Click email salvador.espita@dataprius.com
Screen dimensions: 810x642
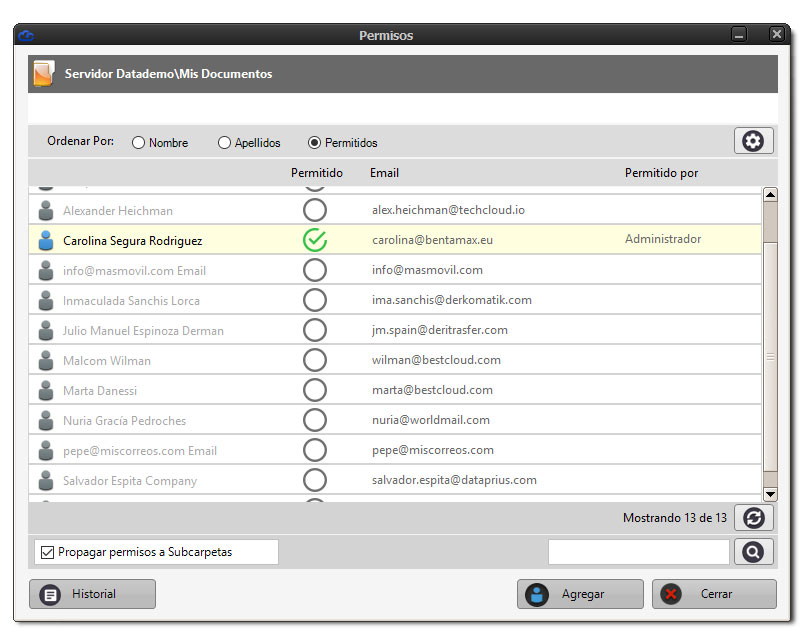(454, 480)
